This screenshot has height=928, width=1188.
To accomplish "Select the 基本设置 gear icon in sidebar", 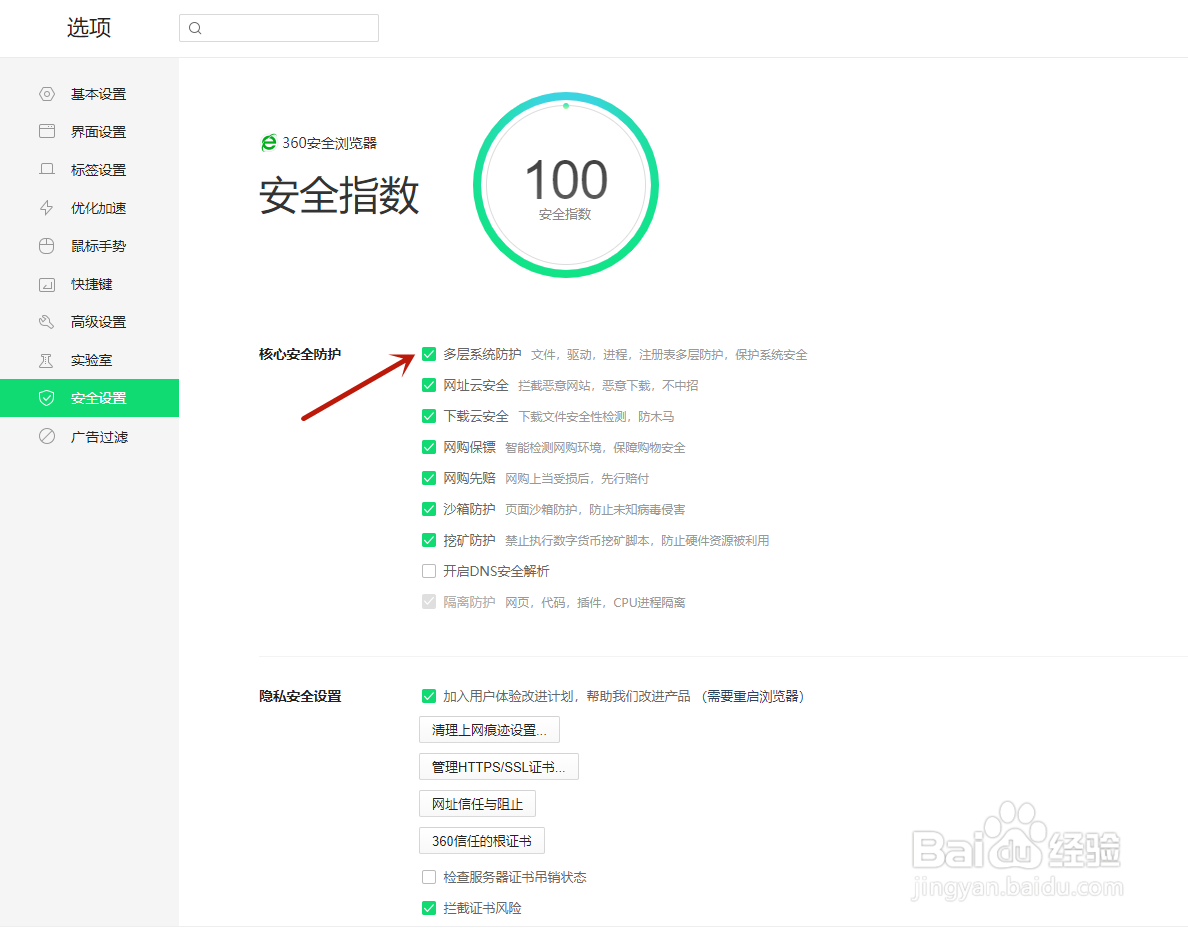I will tap(46, 93).
